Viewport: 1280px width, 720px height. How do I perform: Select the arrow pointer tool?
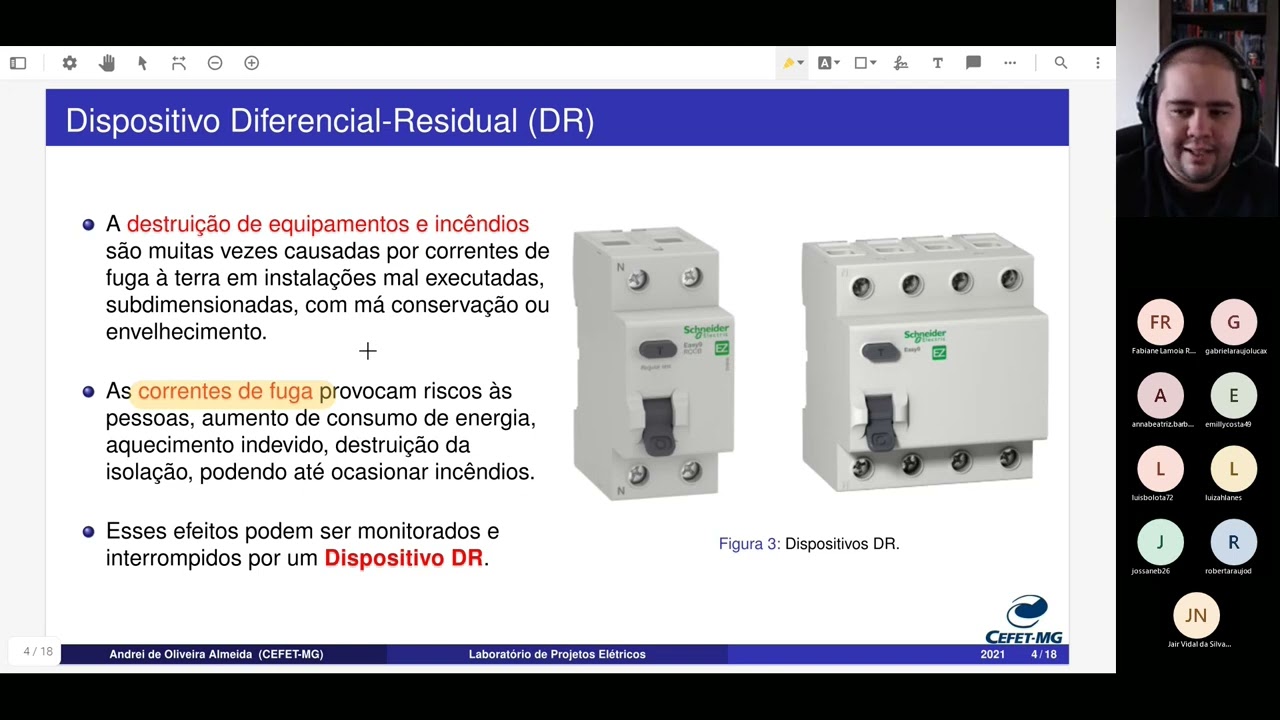142,63
